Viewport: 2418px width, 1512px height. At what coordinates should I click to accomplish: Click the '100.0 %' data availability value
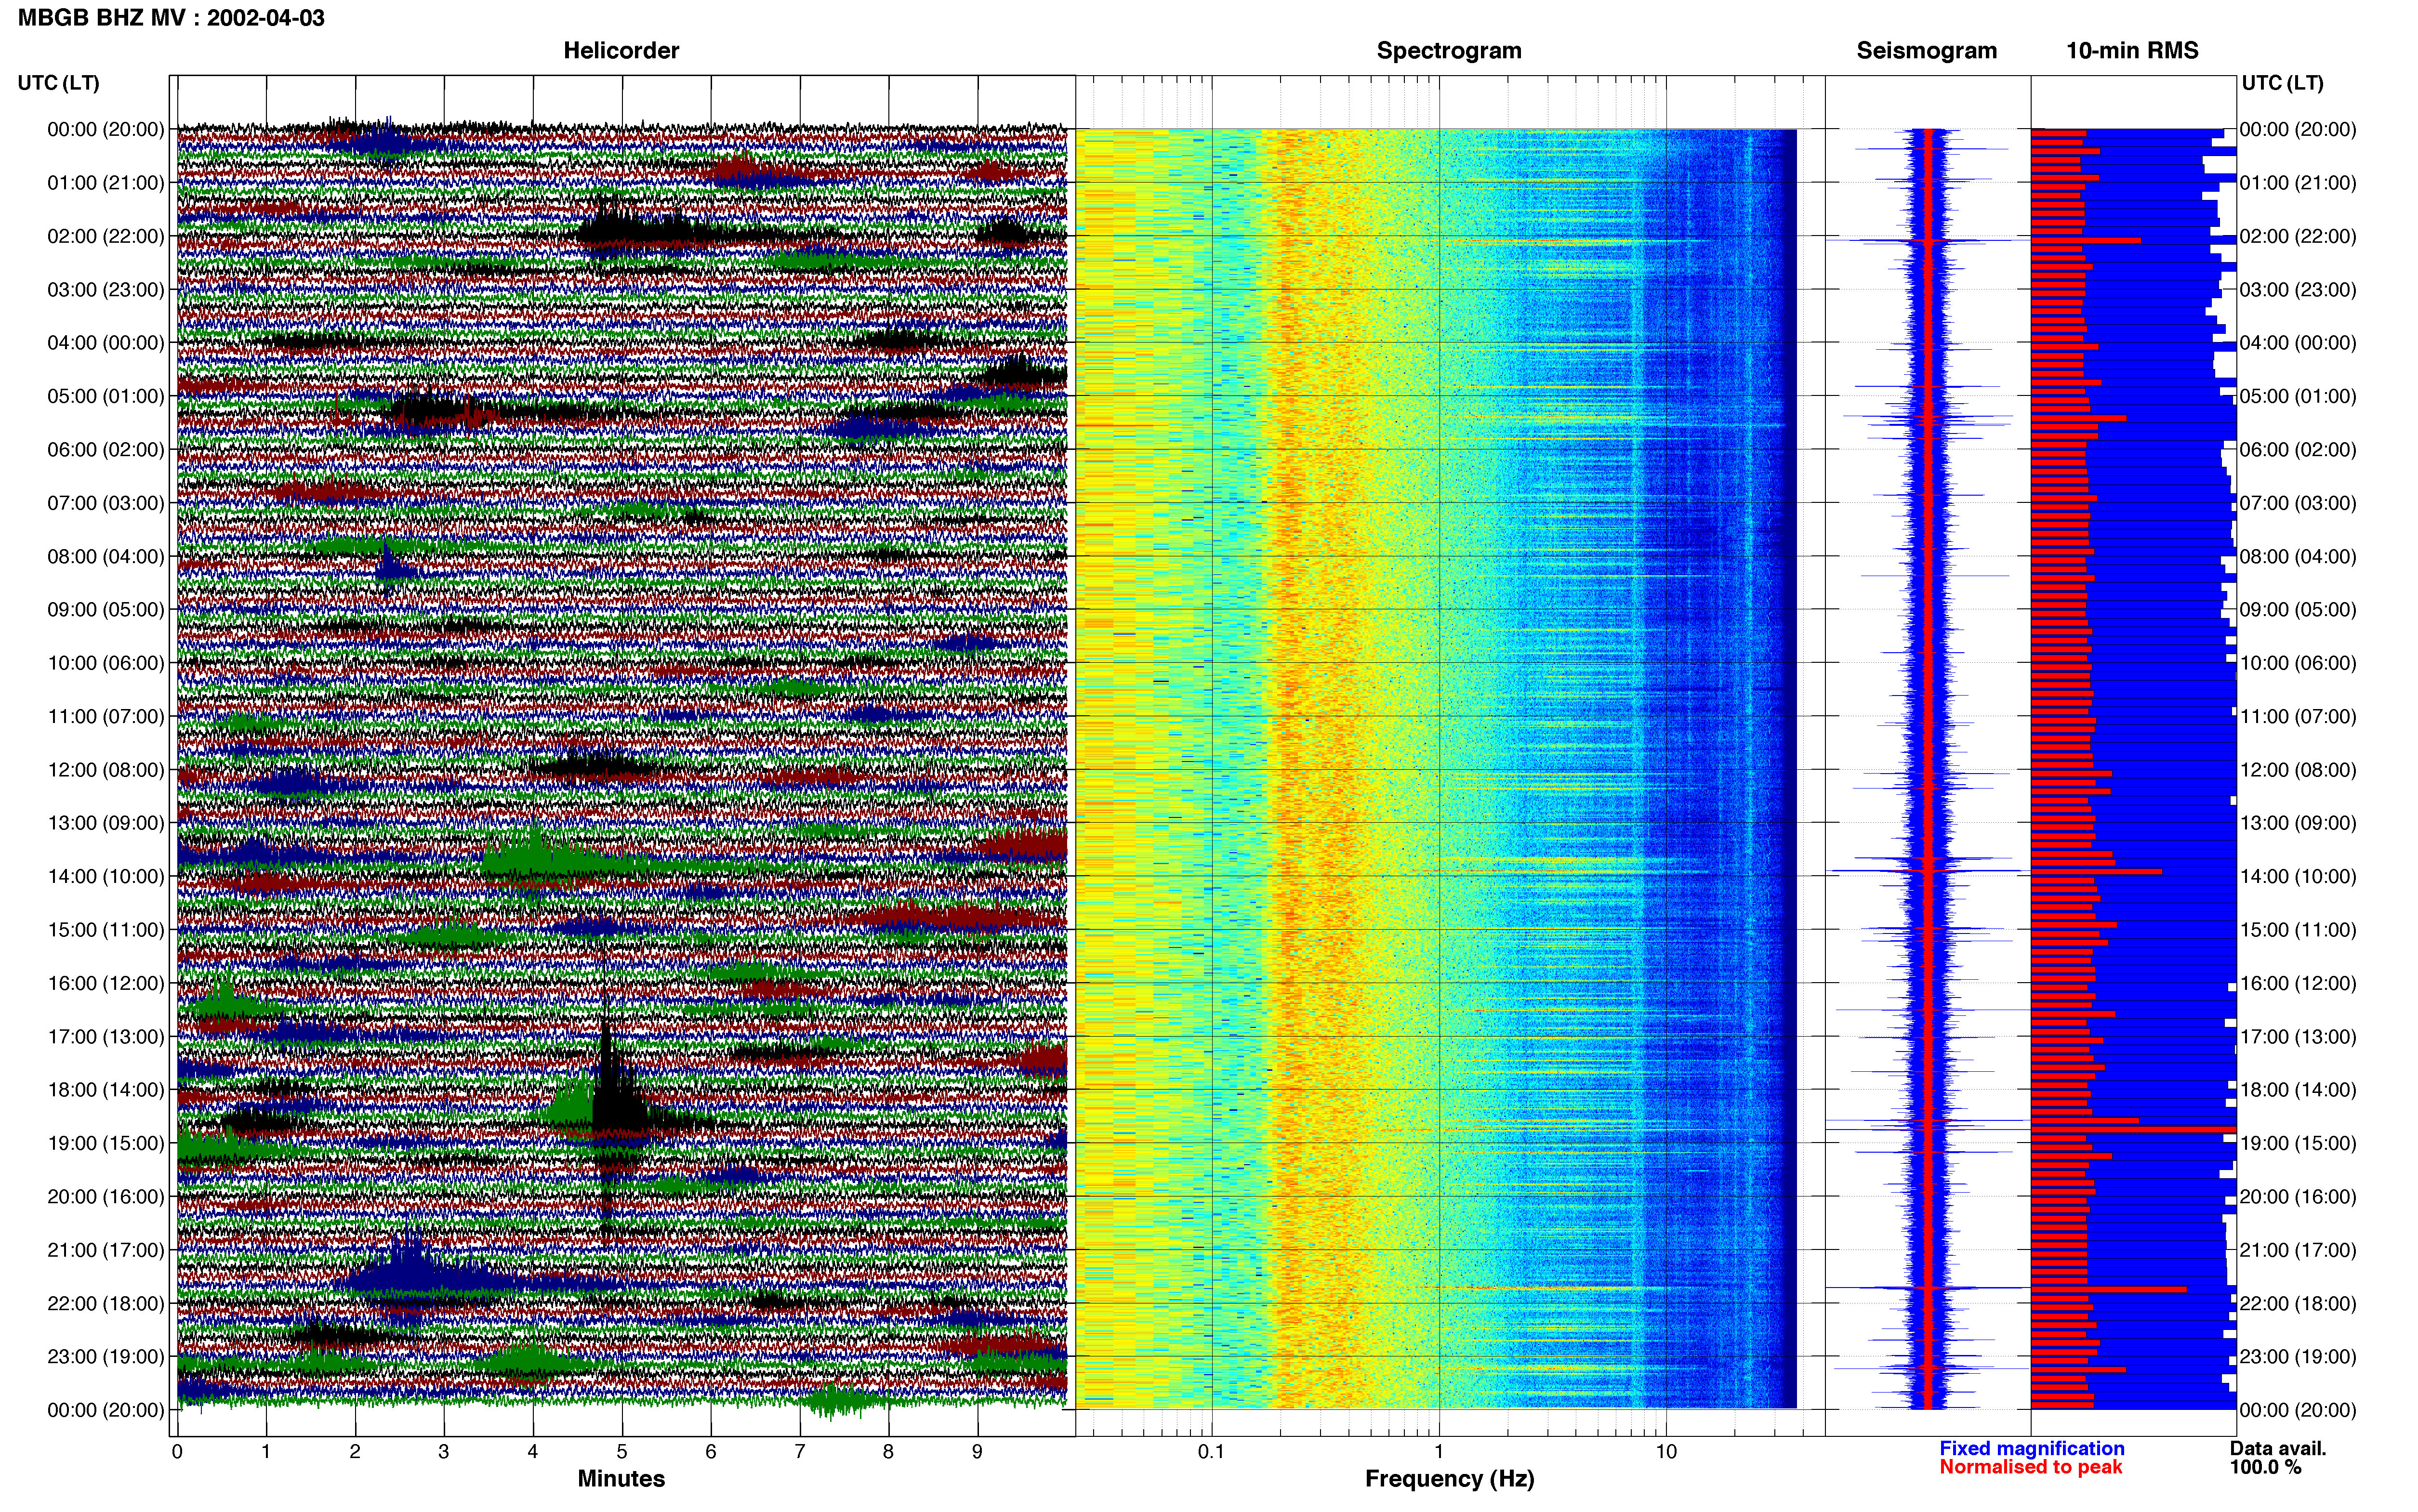(2265, 1467)
